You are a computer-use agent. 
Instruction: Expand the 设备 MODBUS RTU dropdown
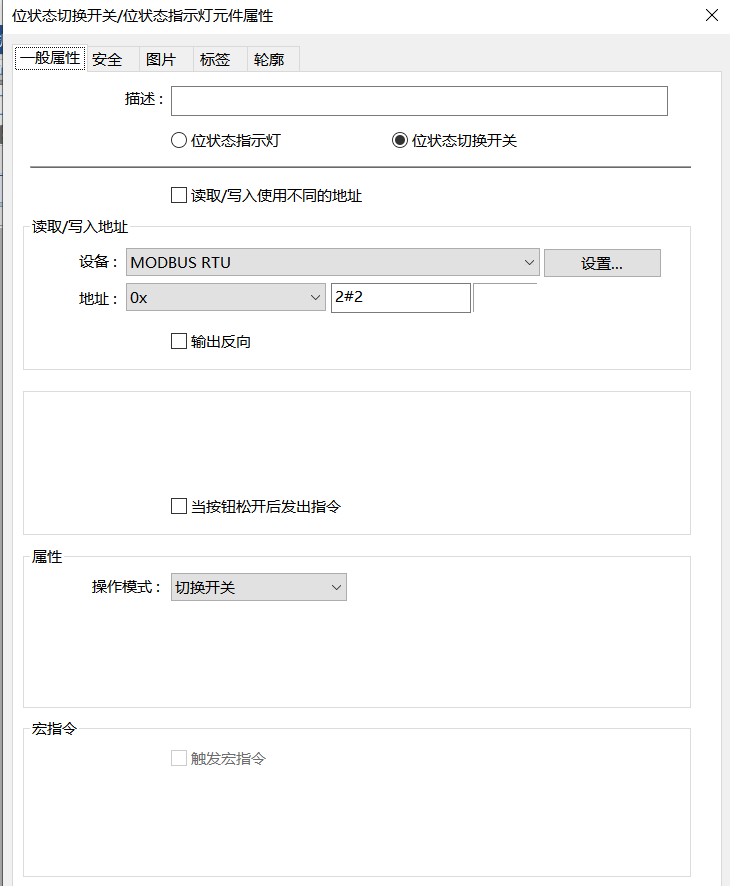[333, 263]
